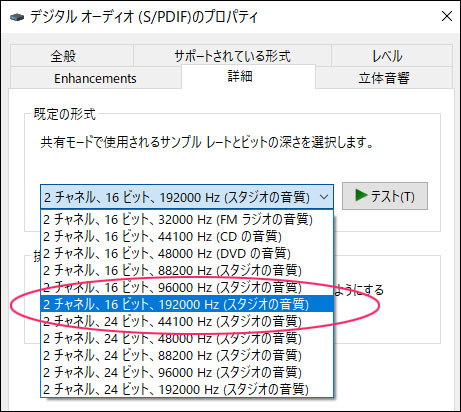Open the 立体音響 tab
The width and height of the screenshot is (461, 412).
[x=384, y=78]
